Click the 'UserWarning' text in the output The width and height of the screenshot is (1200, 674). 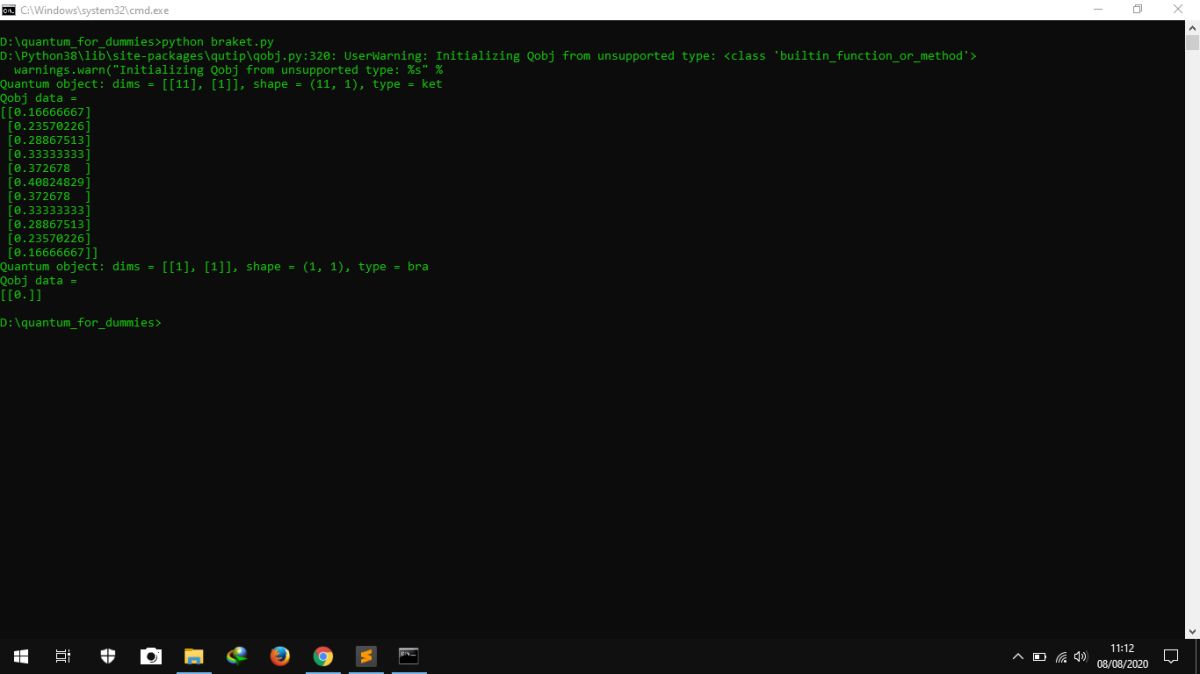pyautogui.click(x=385, y=56)
